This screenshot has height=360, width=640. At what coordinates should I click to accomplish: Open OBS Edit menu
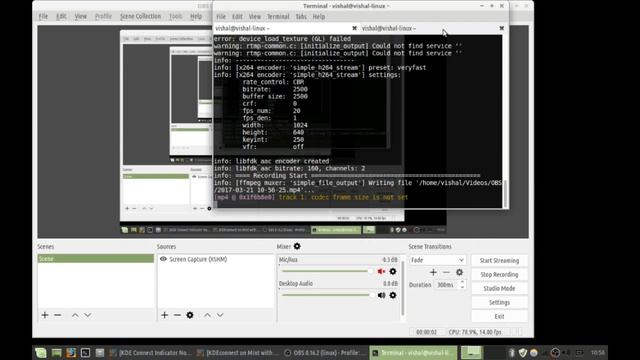[61, 16]
